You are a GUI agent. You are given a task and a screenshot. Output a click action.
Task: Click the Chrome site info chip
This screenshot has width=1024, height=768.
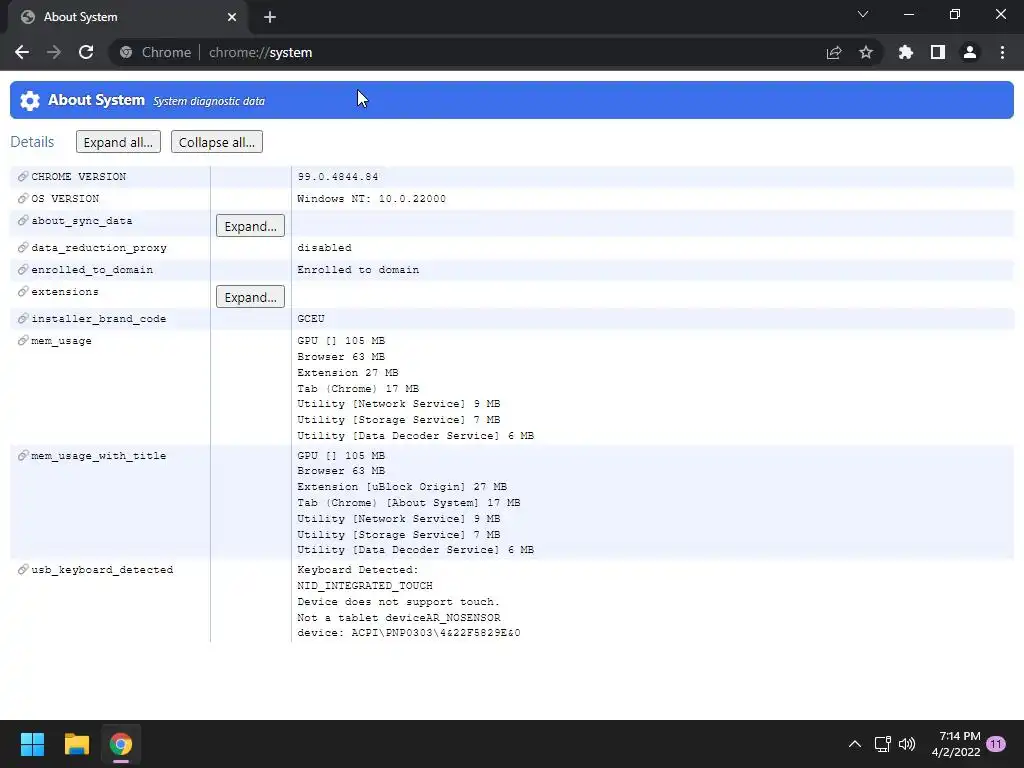point(155,52)
